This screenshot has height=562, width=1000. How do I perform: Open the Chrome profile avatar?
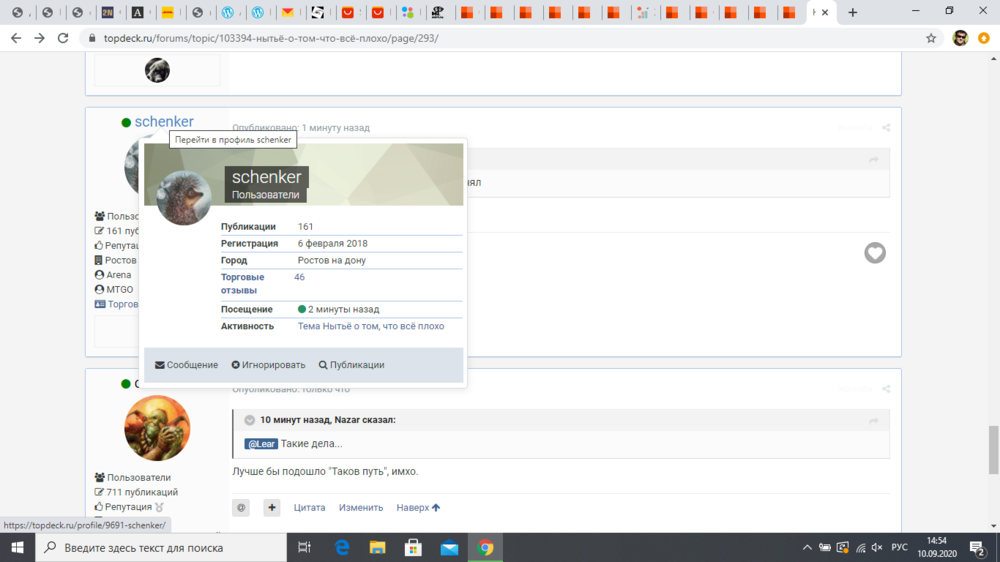960,38
